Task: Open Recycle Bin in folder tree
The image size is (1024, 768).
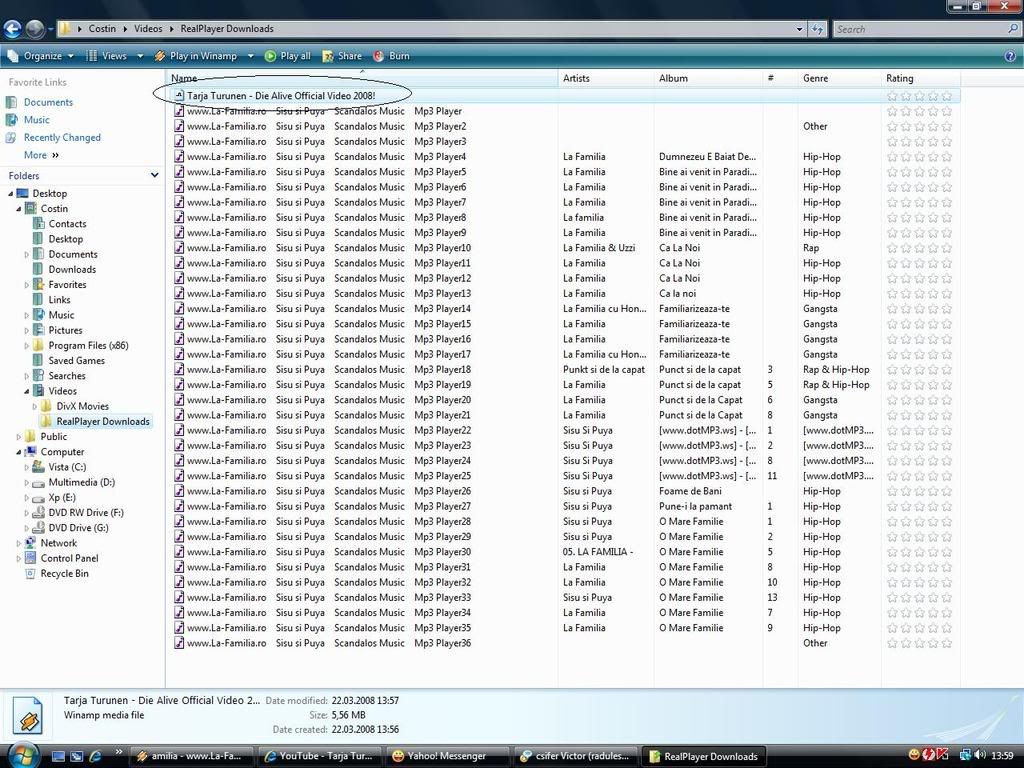Action: pyautogui.click(x=64, y=574)
